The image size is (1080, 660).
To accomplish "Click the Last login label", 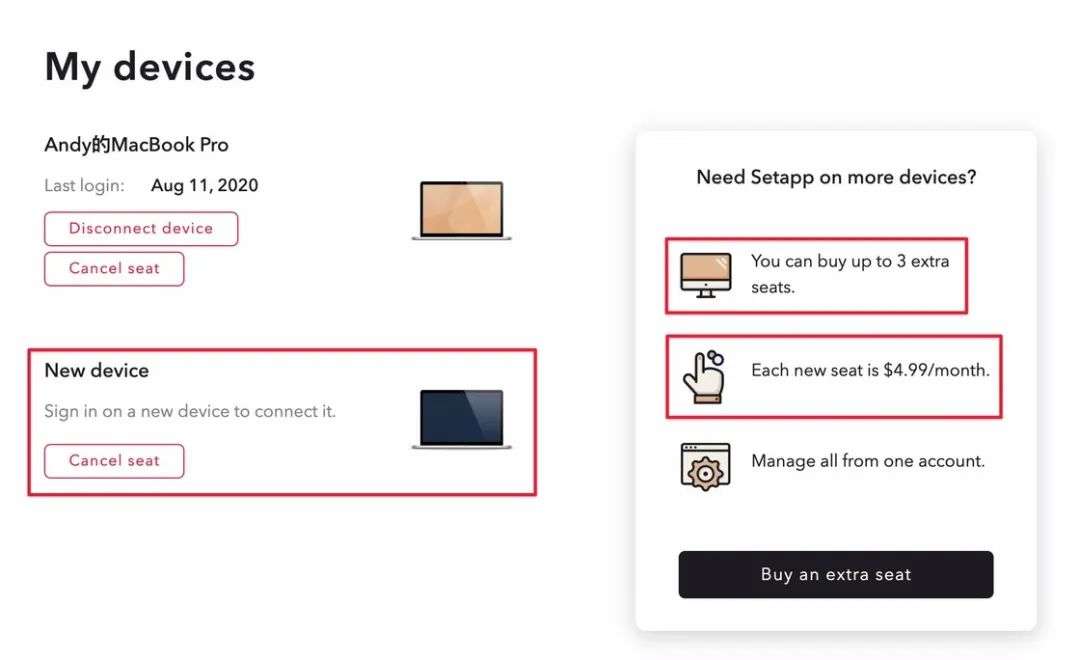I will pos(85,185).
